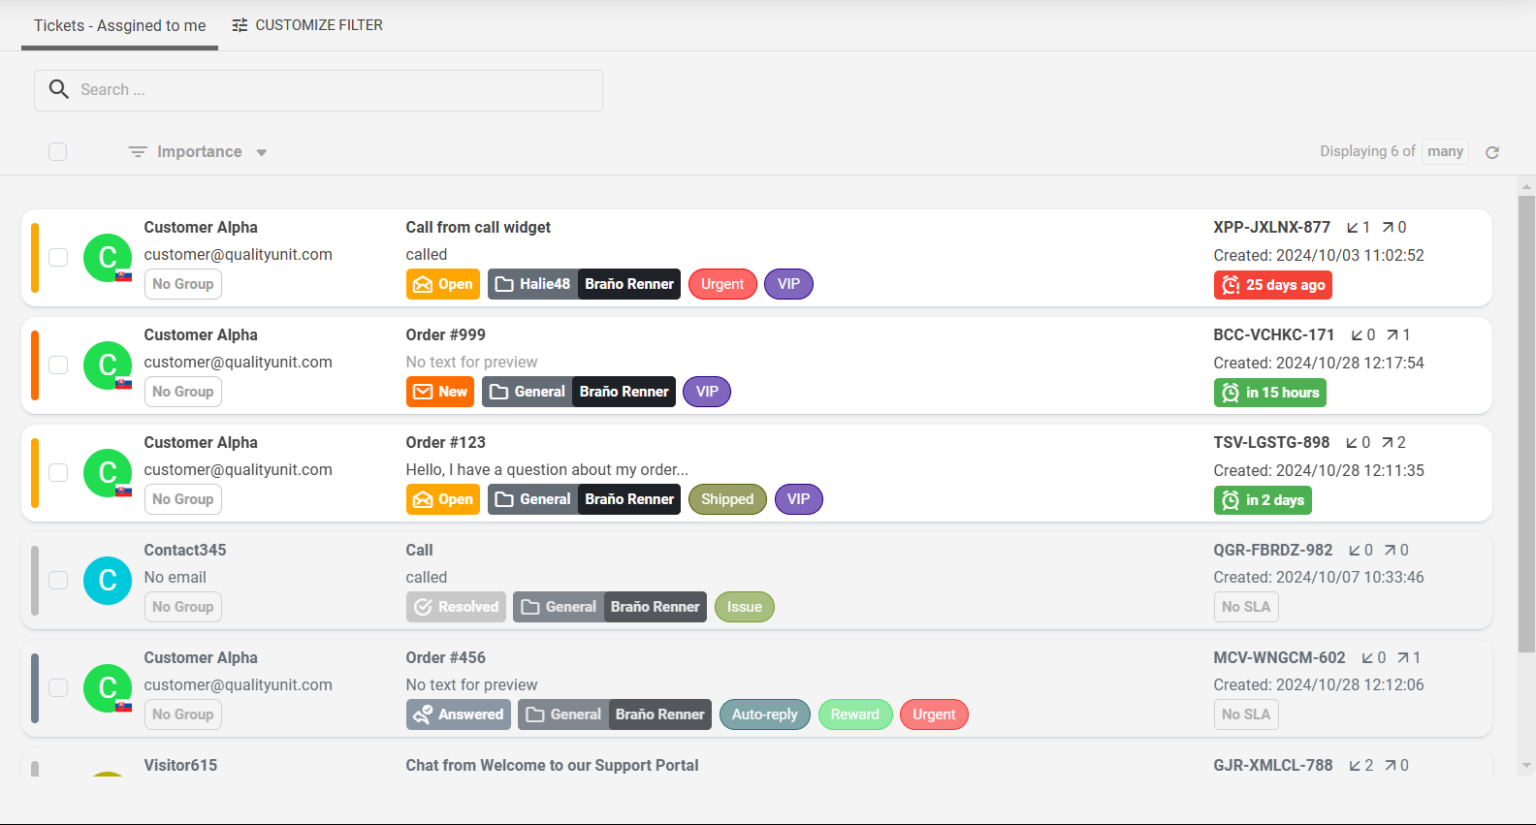This screenshot has height=825, width=1536.
Task: Click the purple VIP tag on Order #999
Action: pyautogui.click(x=707, y=392)
